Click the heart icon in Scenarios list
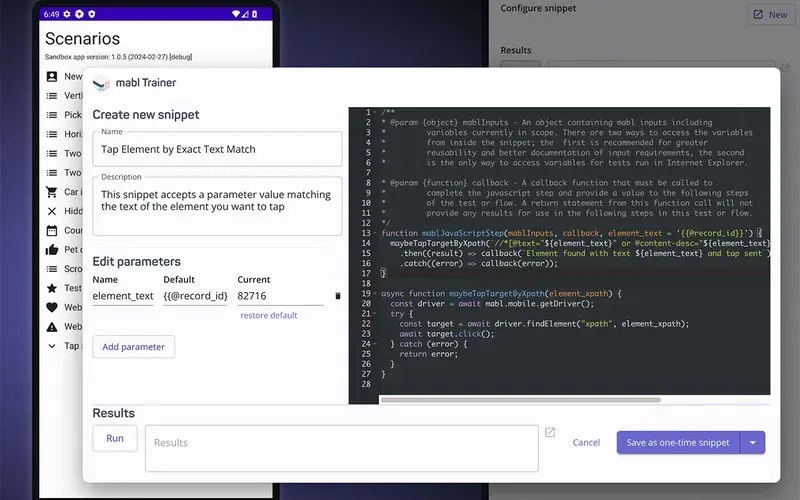Image resolution: width=800 pixels, height=500 pixels. pyautogui.click(x=52, y=307)
